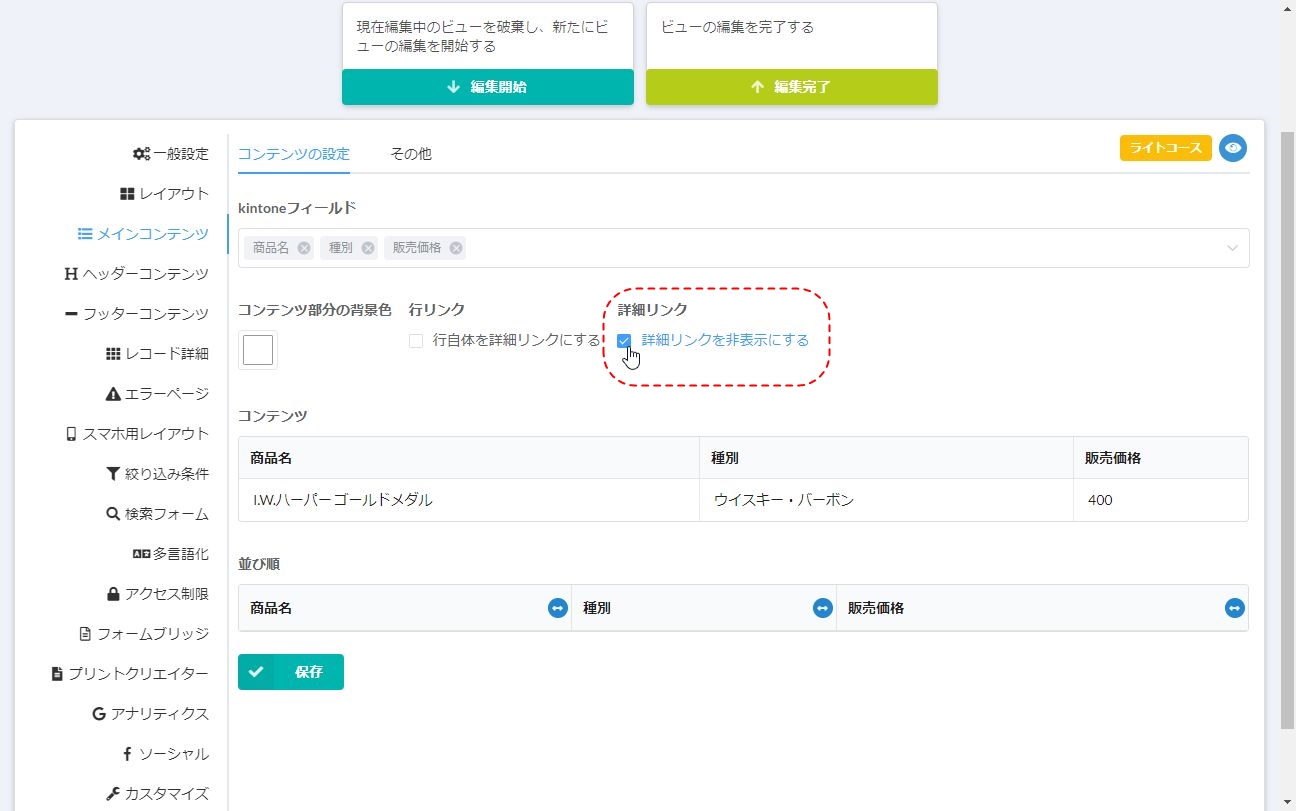Screen dimensions: 1296x811
Task: Click the list icon beside メインコンテンツ
Action: (85, 234)
